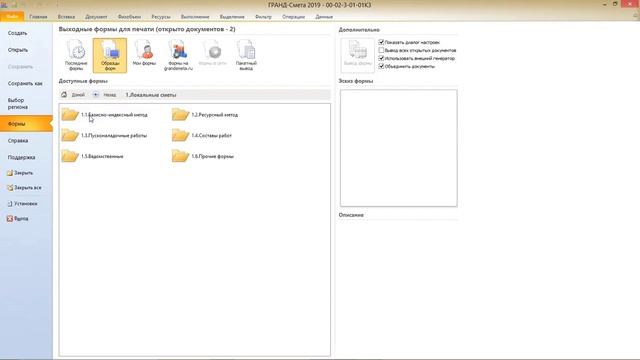The height and width of the screenshot is (360, 640).
Task: Toggle 'Объединить документы' checkbox
Action: [381, 66]
